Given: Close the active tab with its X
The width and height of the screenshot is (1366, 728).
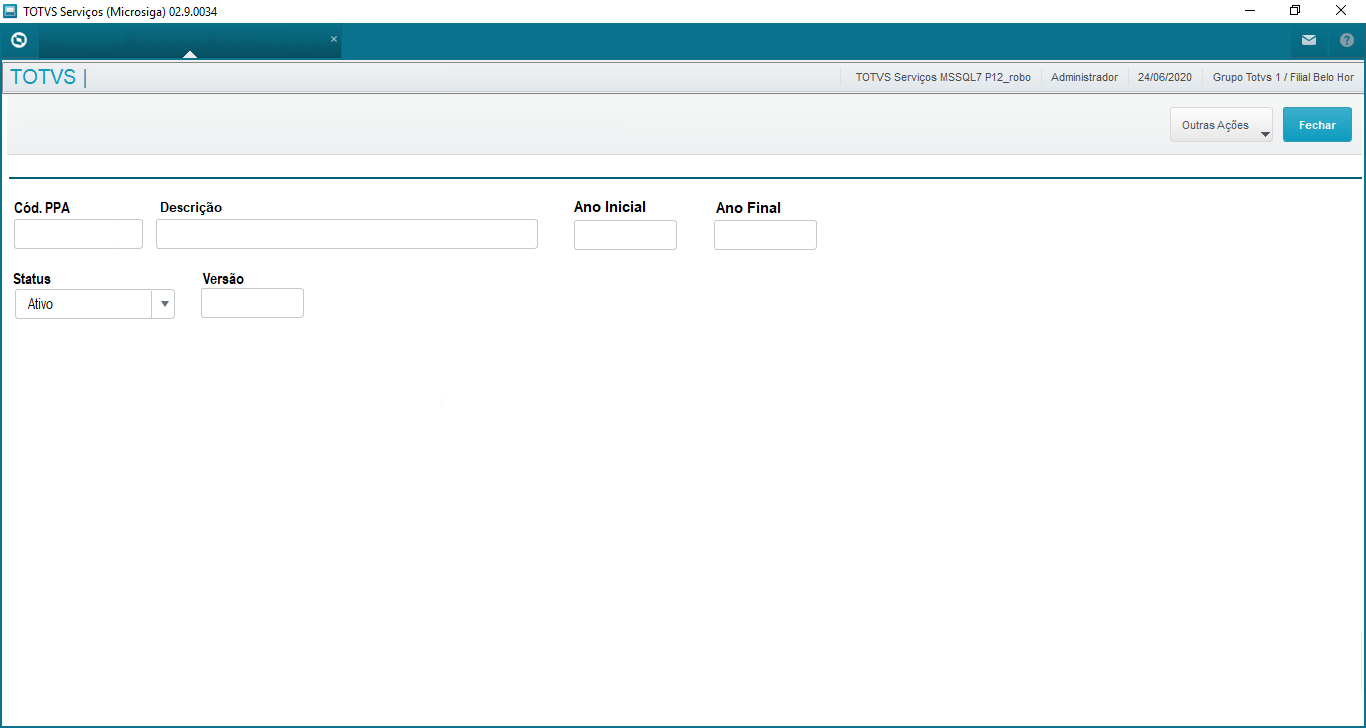Looking at the screenshot, I should [334, 39].
